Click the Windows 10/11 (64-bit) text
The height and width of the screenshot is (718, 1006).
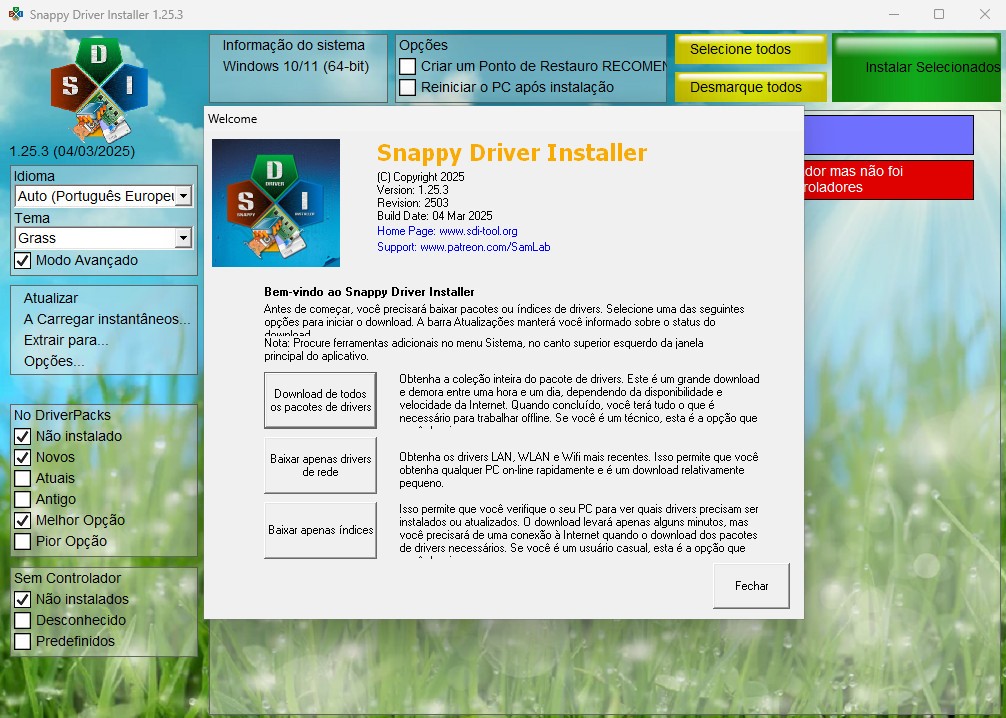296,66
